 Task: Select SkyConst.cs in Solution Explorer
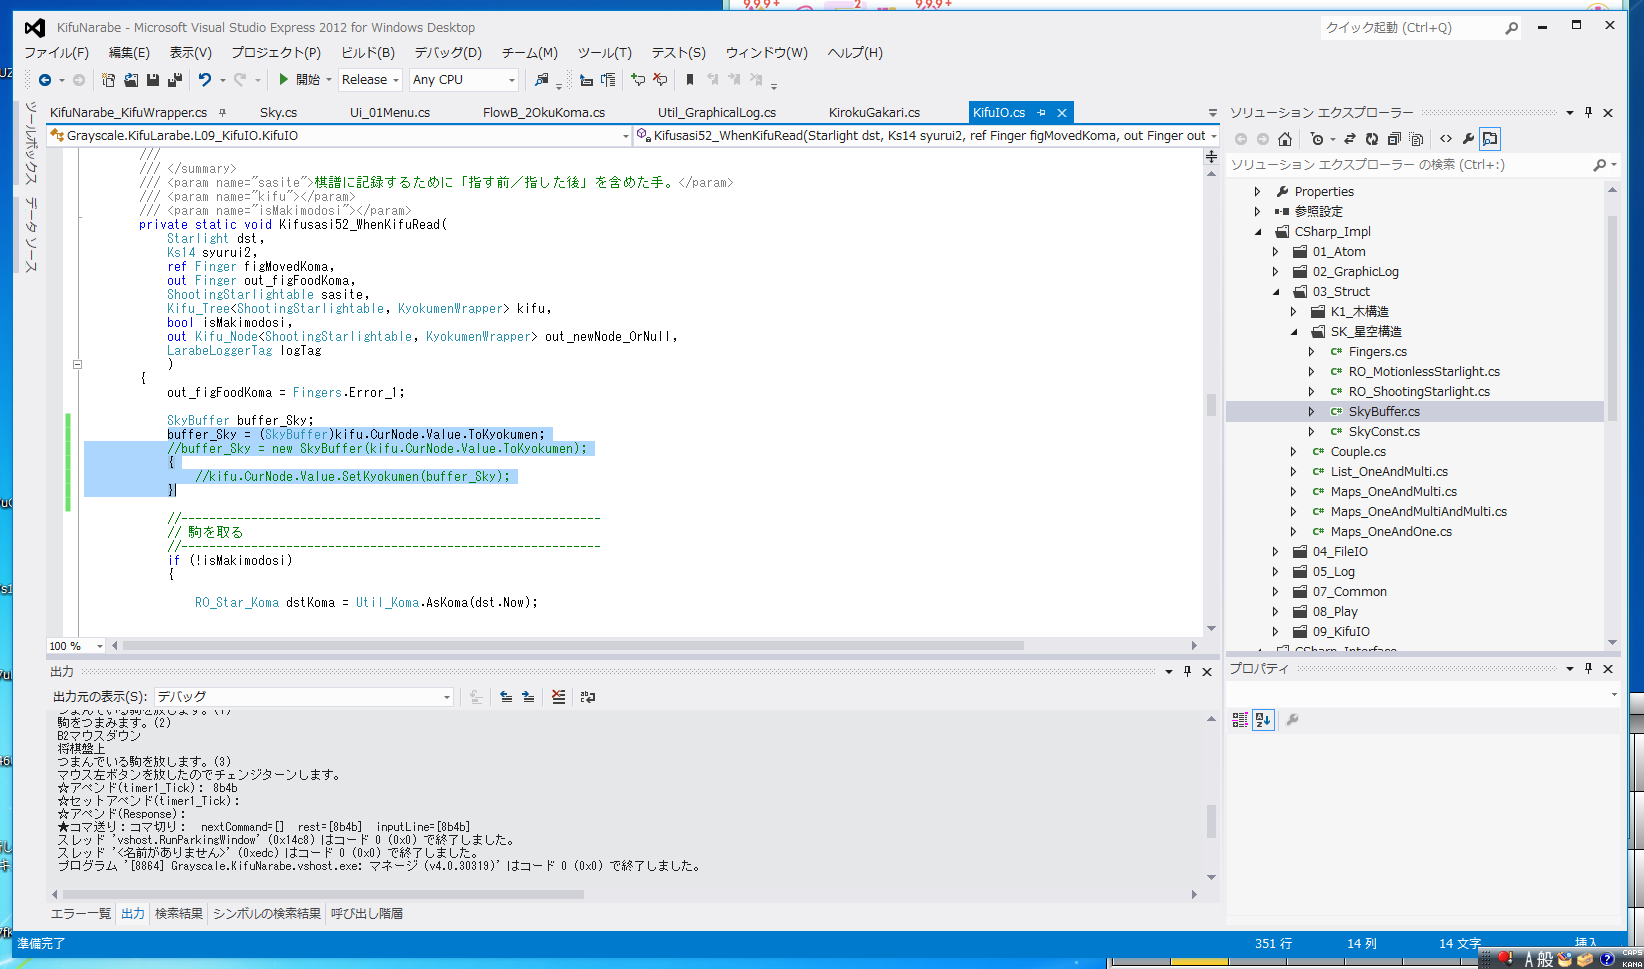[x=1384, y=432]
